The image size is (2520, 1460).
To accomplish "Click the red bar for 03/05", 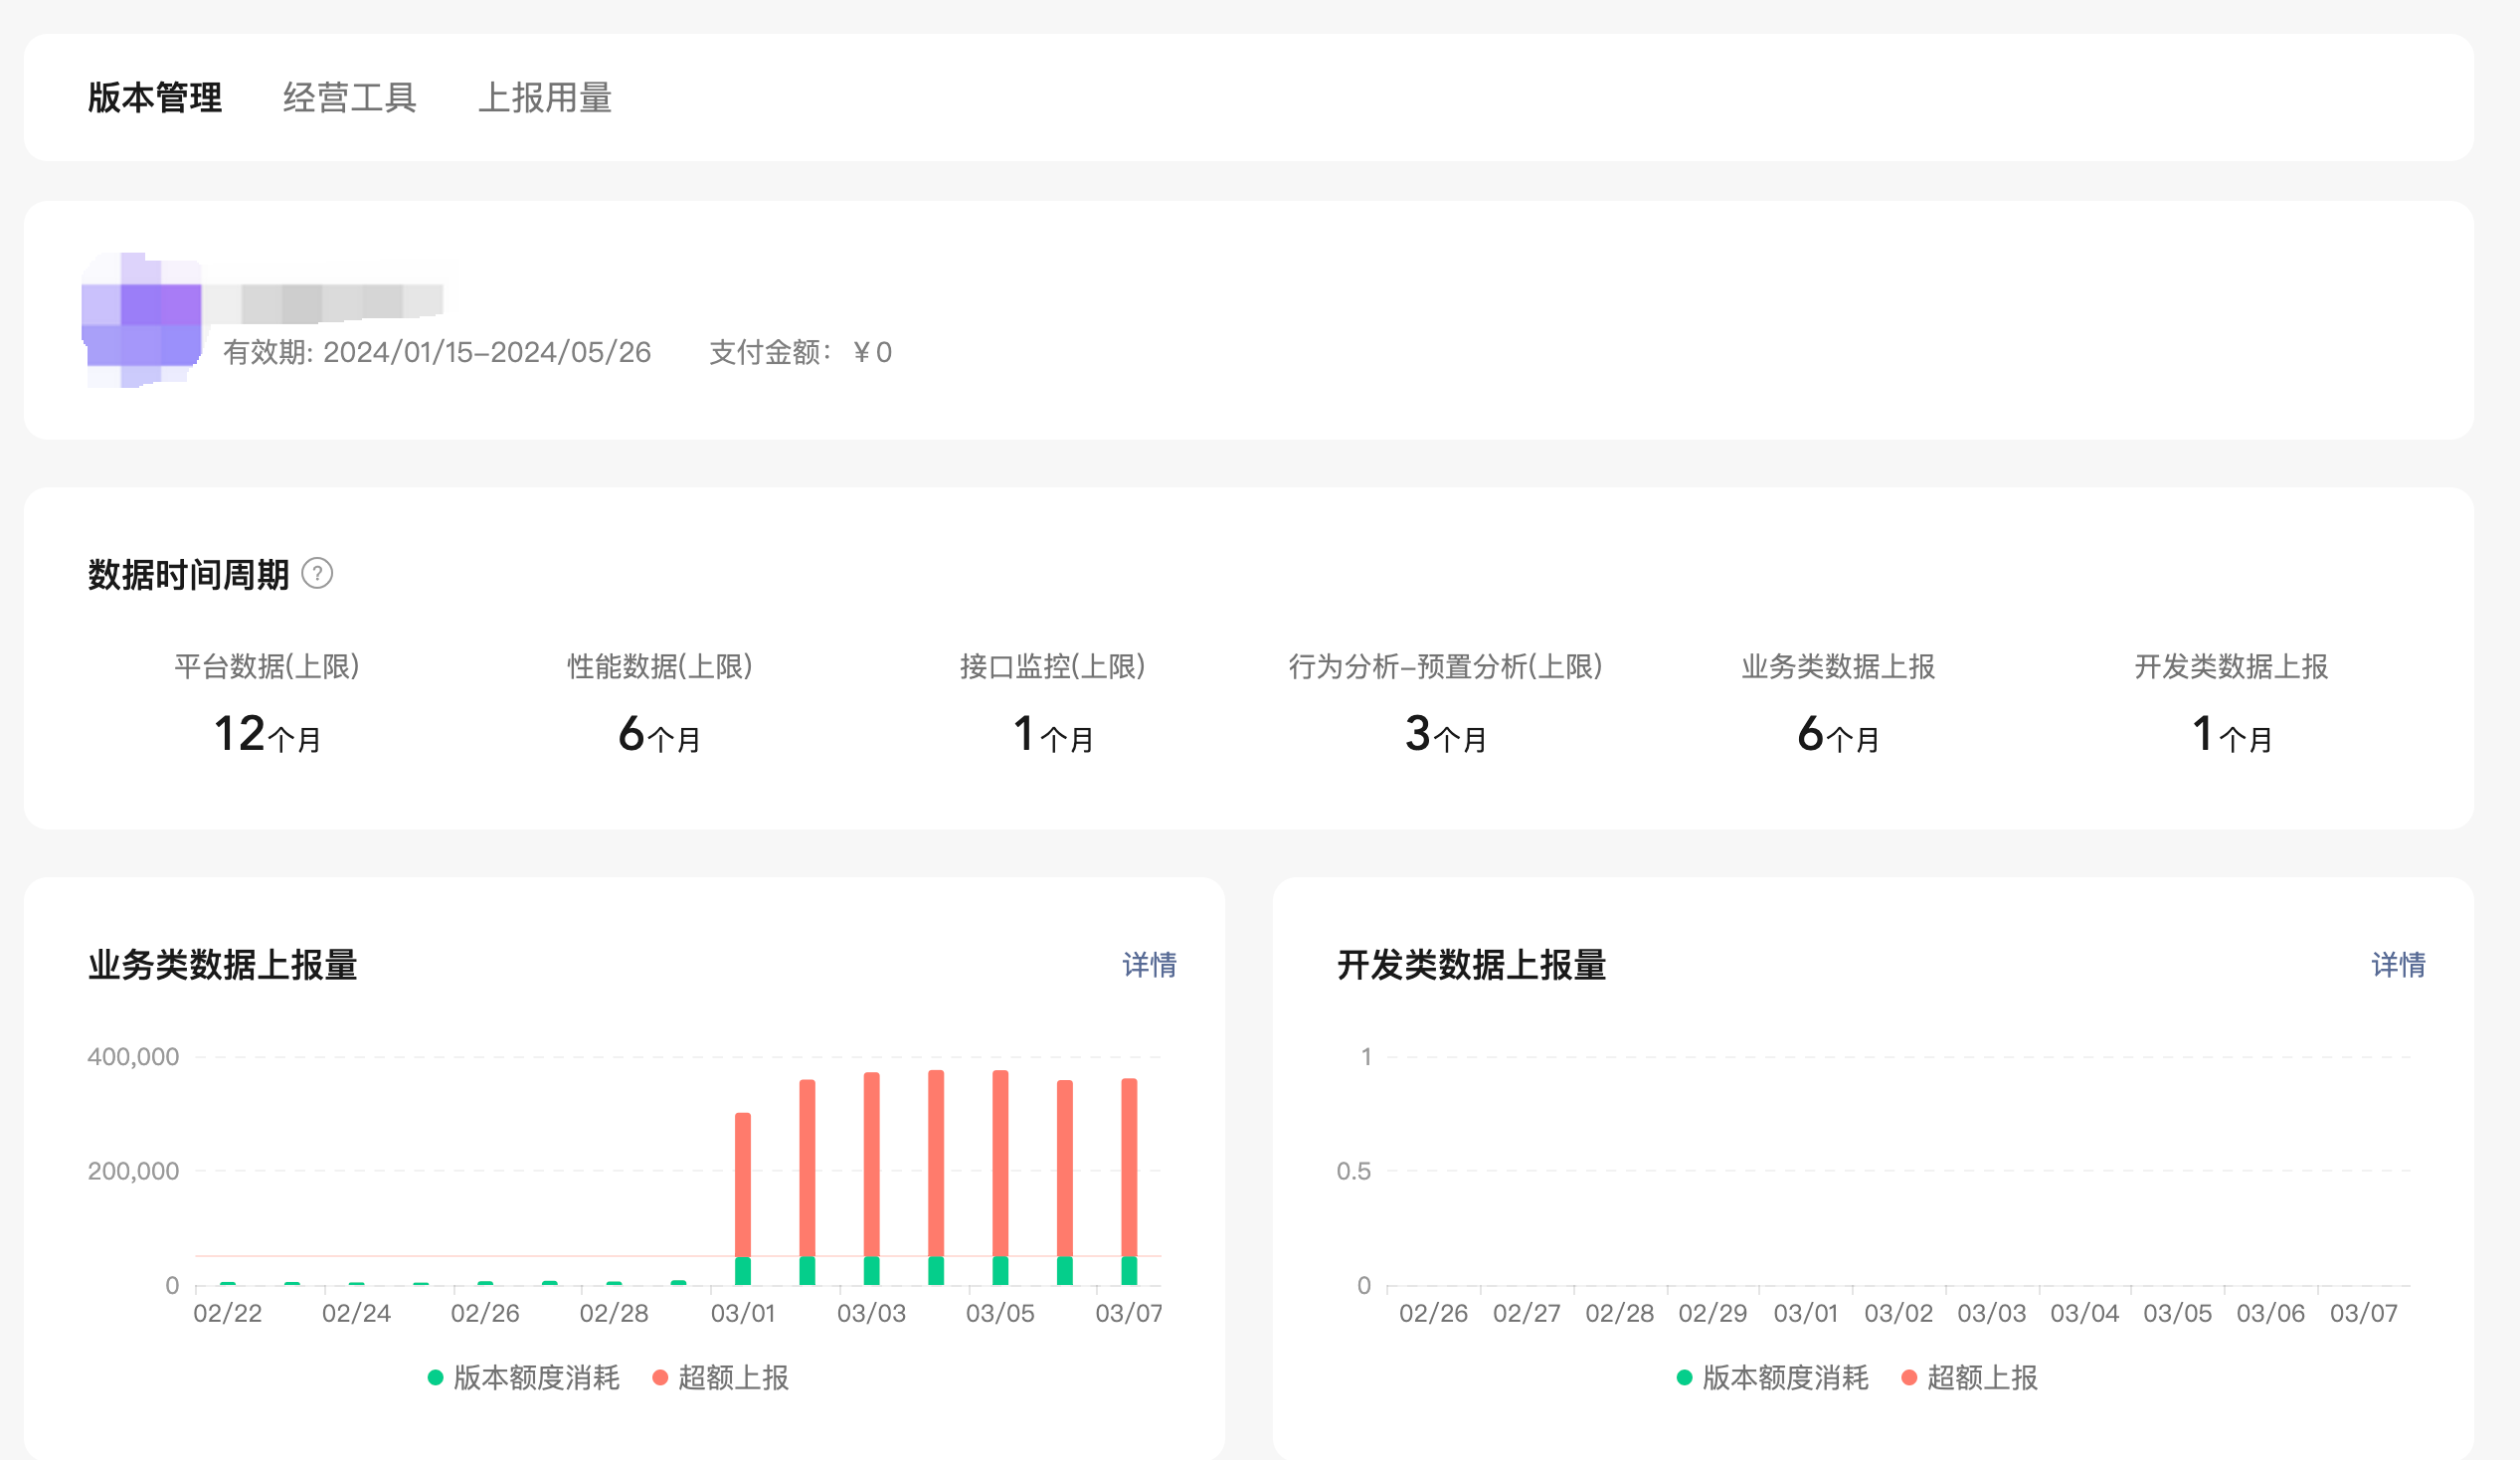I will (x=1000, y=1164).
